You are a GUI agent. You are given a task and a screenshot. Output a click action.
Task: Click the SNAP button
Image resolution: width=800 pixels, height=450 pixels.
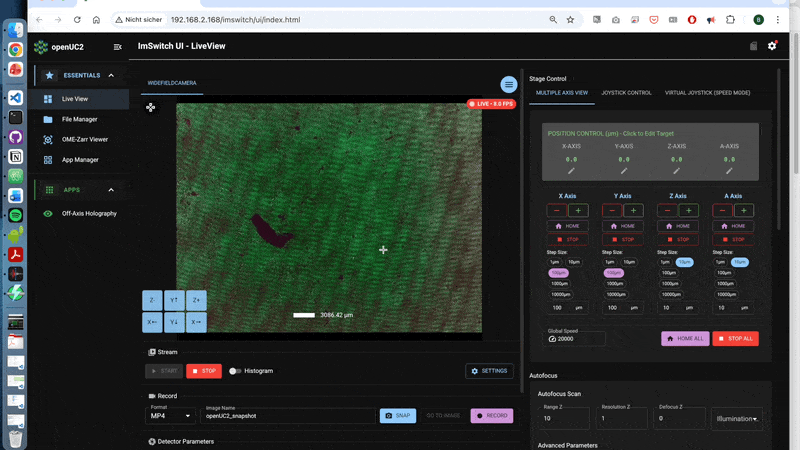397,415
